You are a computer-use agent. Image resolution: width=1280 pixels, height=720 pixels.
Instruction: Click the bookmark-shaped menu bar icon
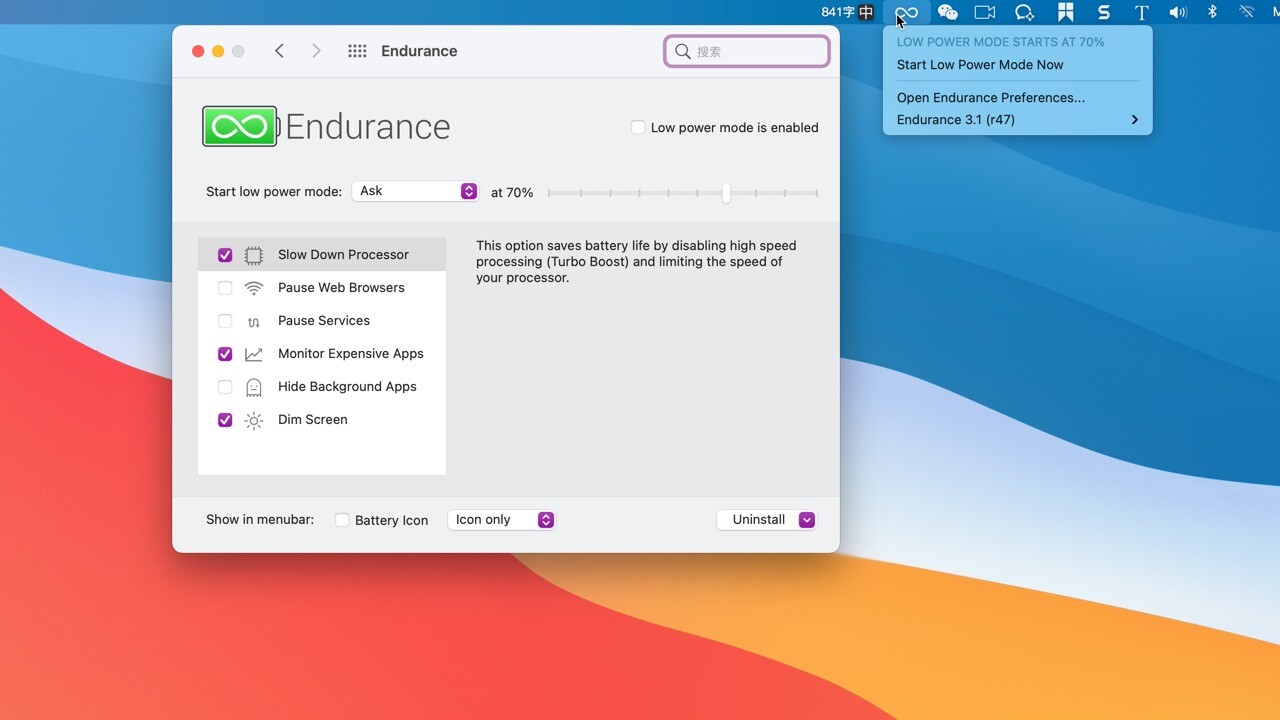tap(1065, 12)
